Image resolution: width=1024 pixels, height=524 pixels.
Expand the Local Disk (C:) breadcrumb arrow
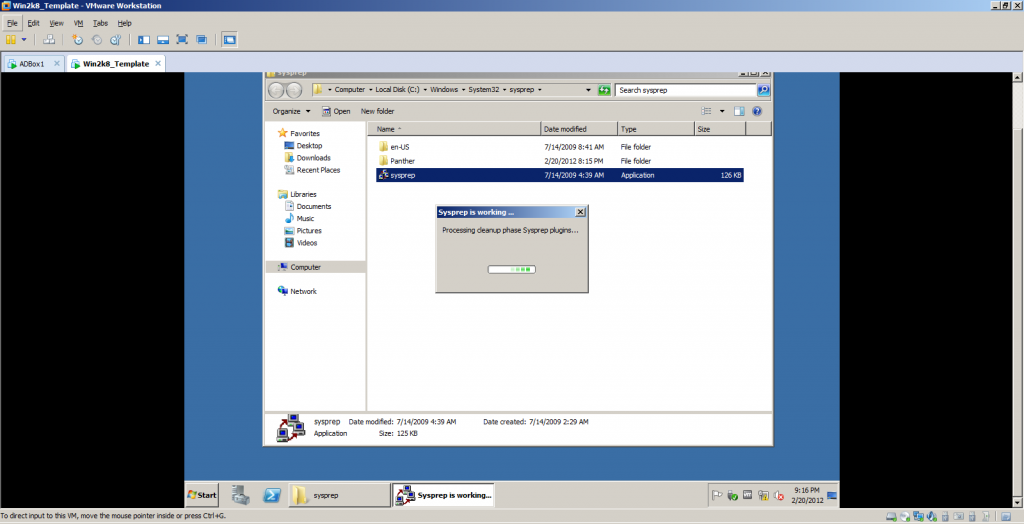[424, 90]
